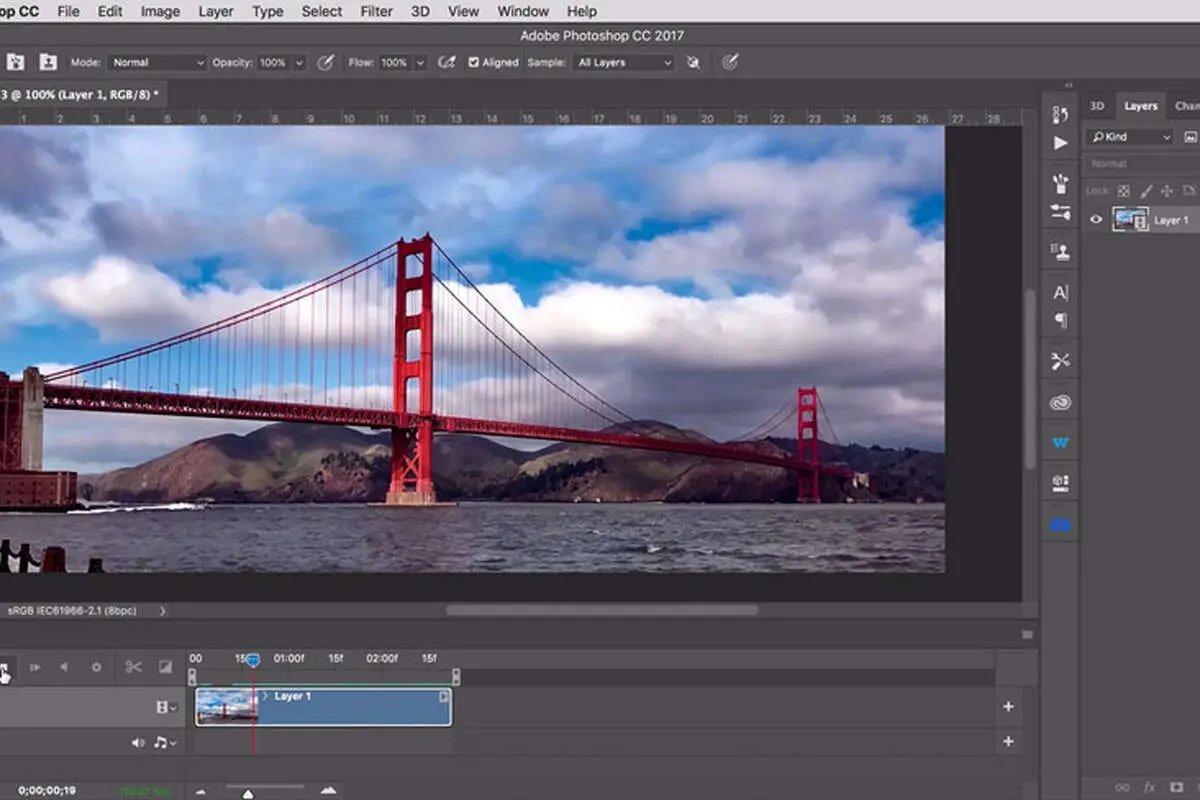Viewport: 1200px width, 800px height.
Task: Open the Actions panel play icon
Action: [x=1060, y=143]
